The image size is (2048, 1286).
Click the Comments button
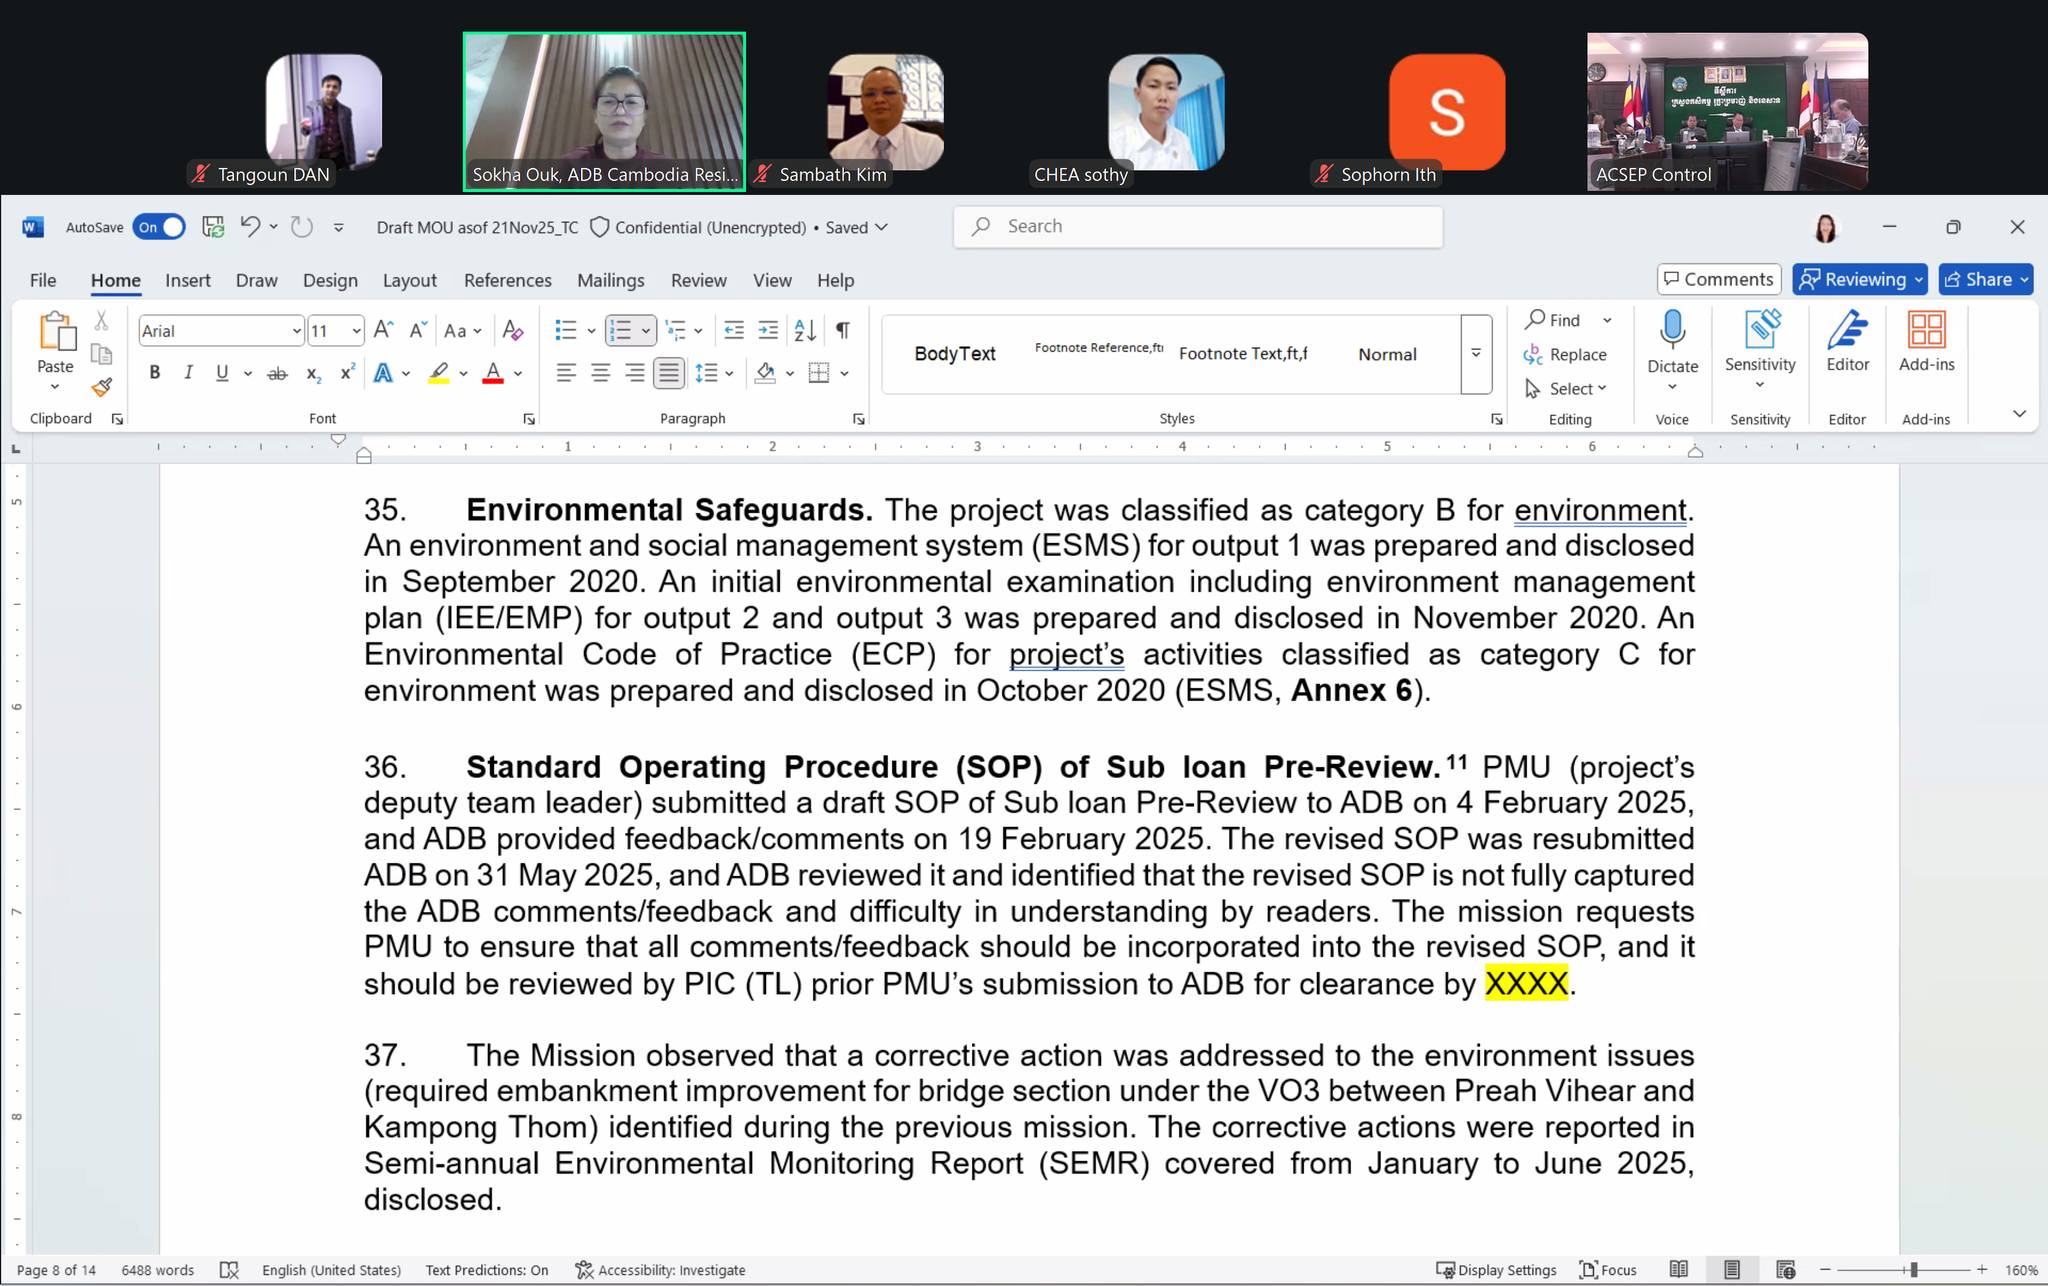click(1719, 280)
